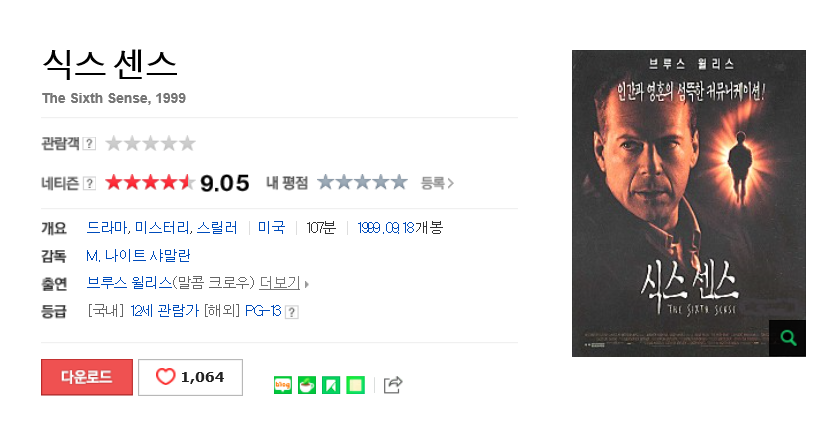
Task: Click the magnifier icon on the poster
Action: pyautogui.click(x=787, y=338)
